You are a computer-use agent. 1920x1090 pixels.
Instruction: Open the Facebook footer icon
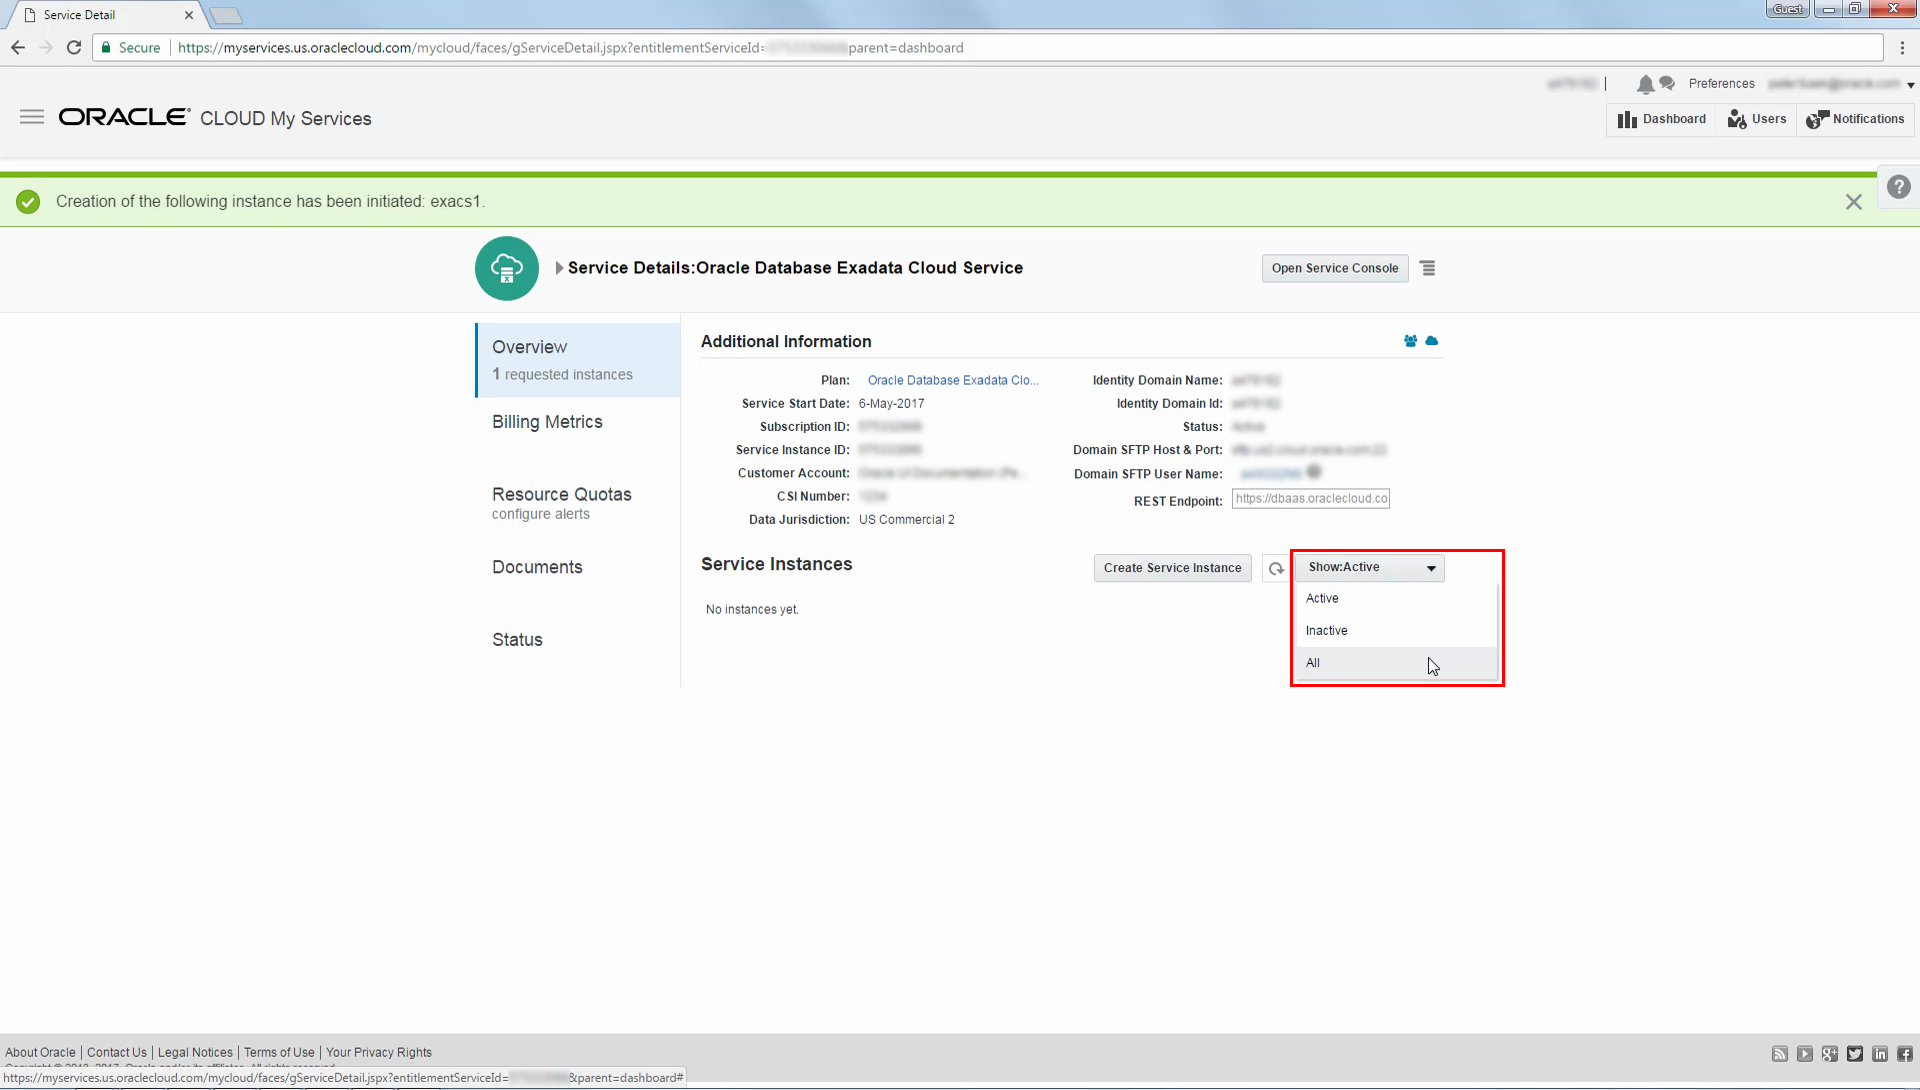click(1905, 1054)
